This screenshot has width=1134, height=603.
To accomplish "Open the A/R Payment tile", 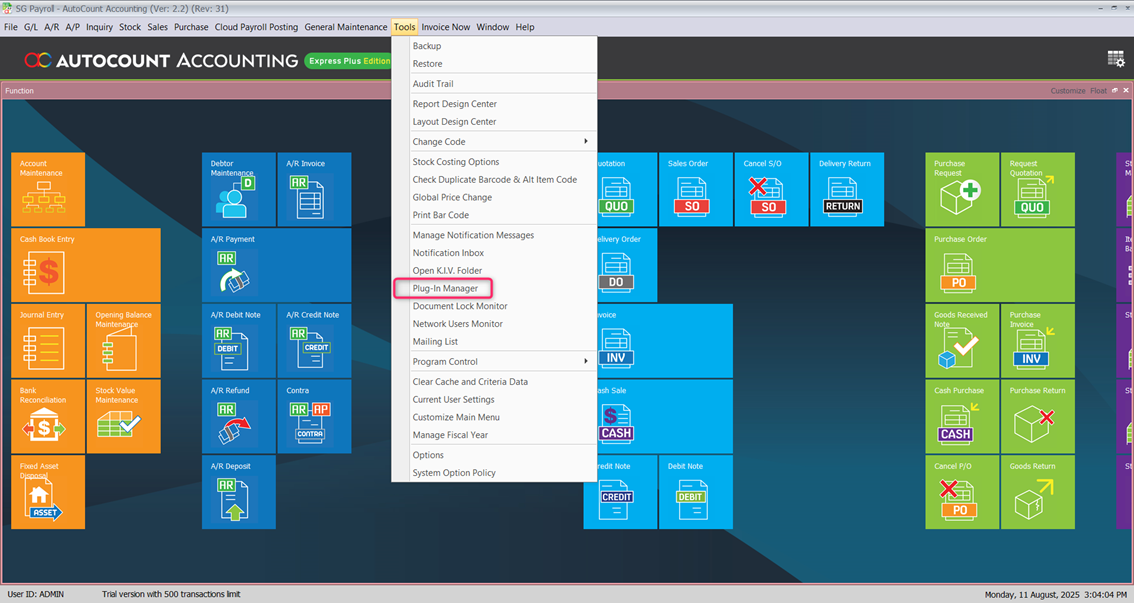I will pyautogui.click(x=277, y=265).
